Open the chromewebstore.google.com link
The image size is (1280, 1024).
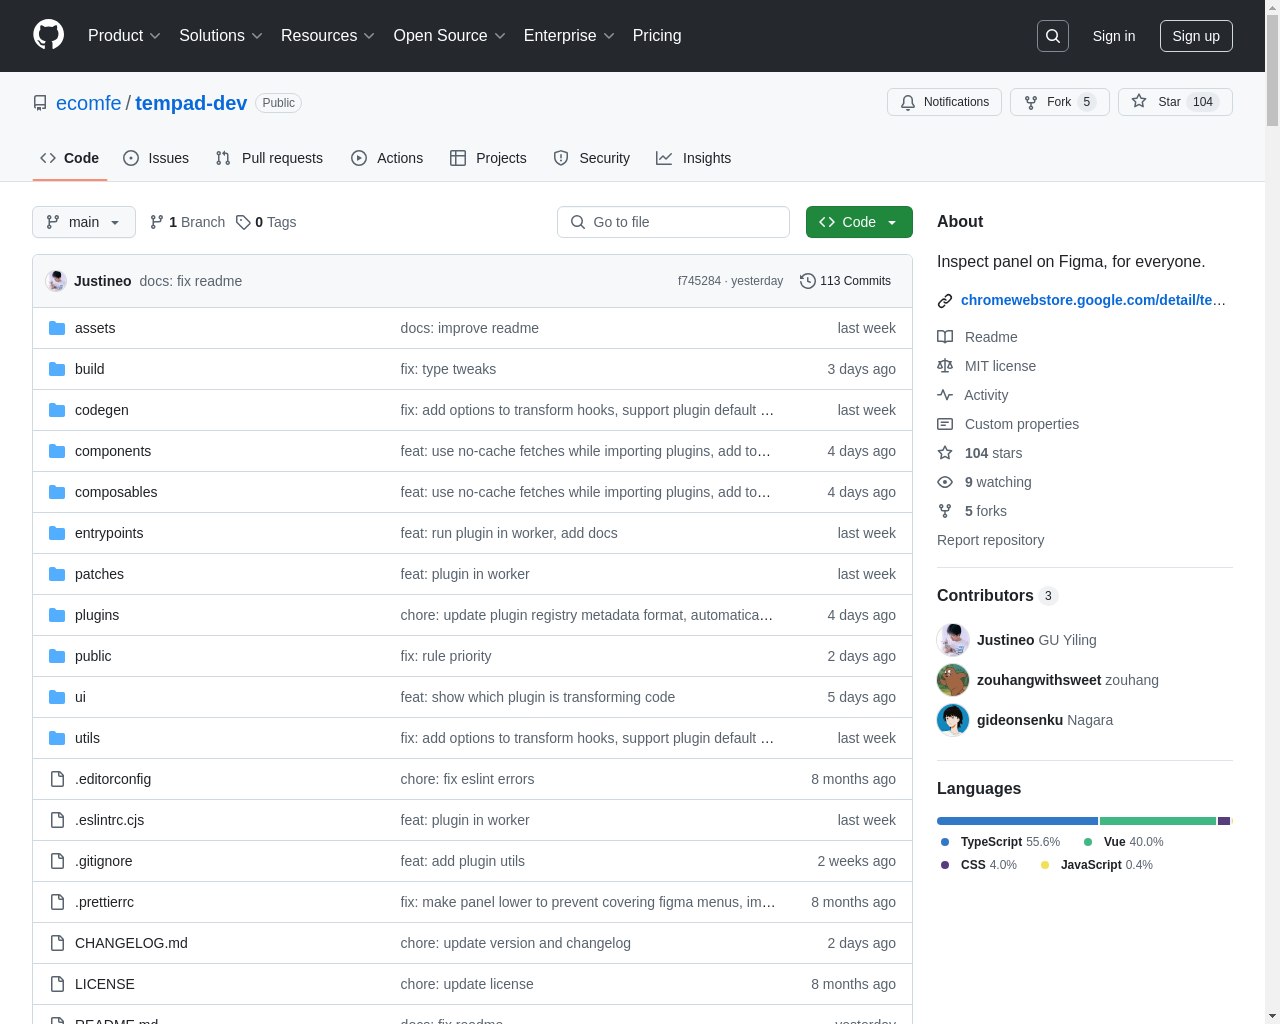pos(1093,300)
